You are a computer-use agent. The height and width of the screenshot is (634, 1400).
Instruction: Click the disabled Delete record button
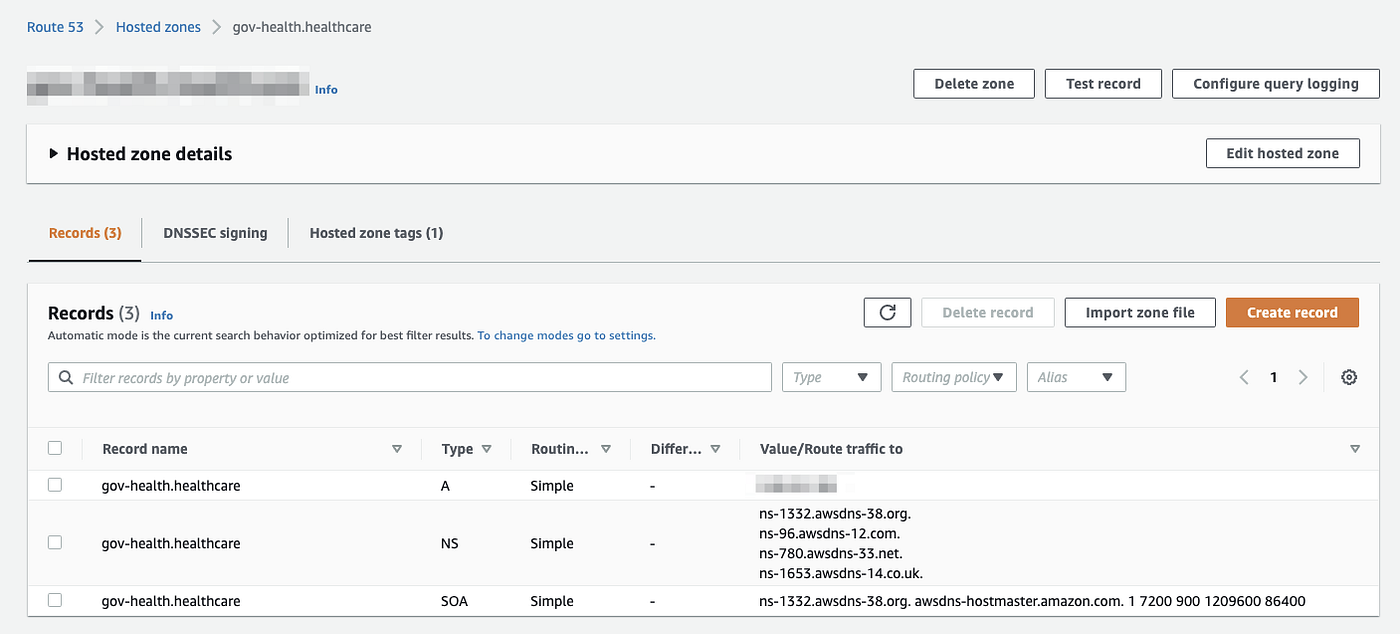point(988,312)
